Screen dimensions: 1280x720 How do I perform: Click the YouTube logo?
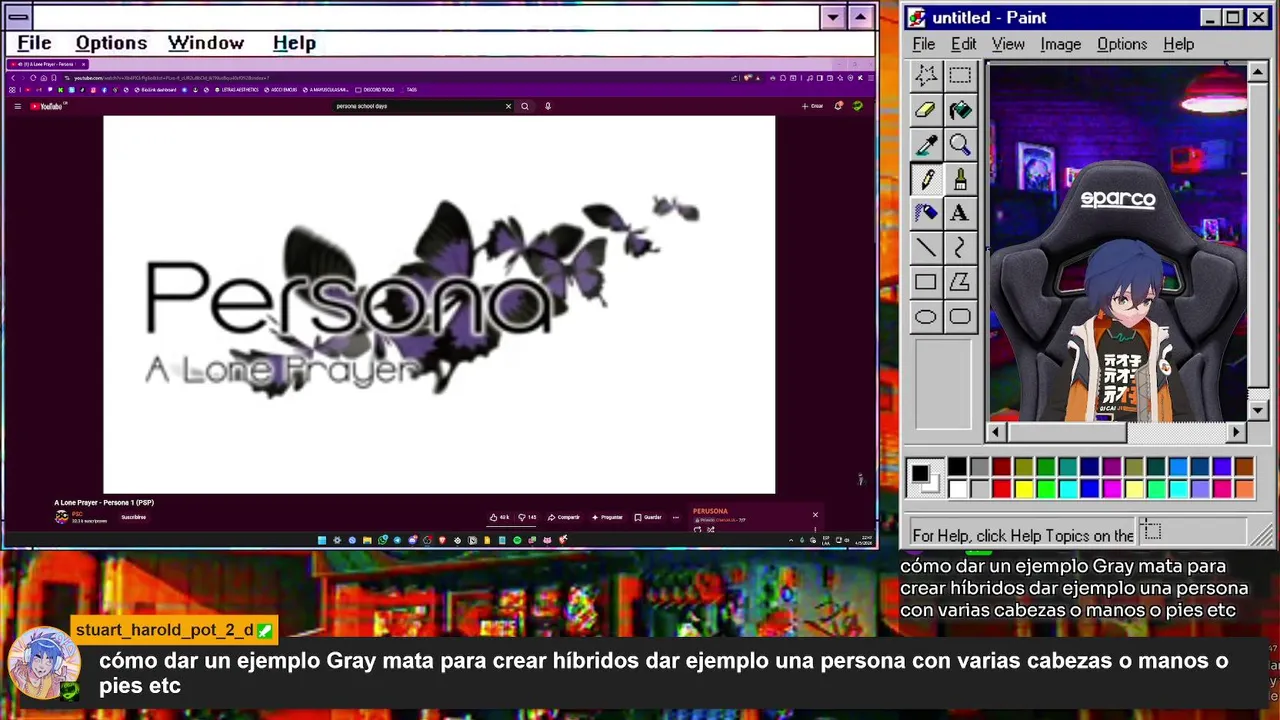47,106
